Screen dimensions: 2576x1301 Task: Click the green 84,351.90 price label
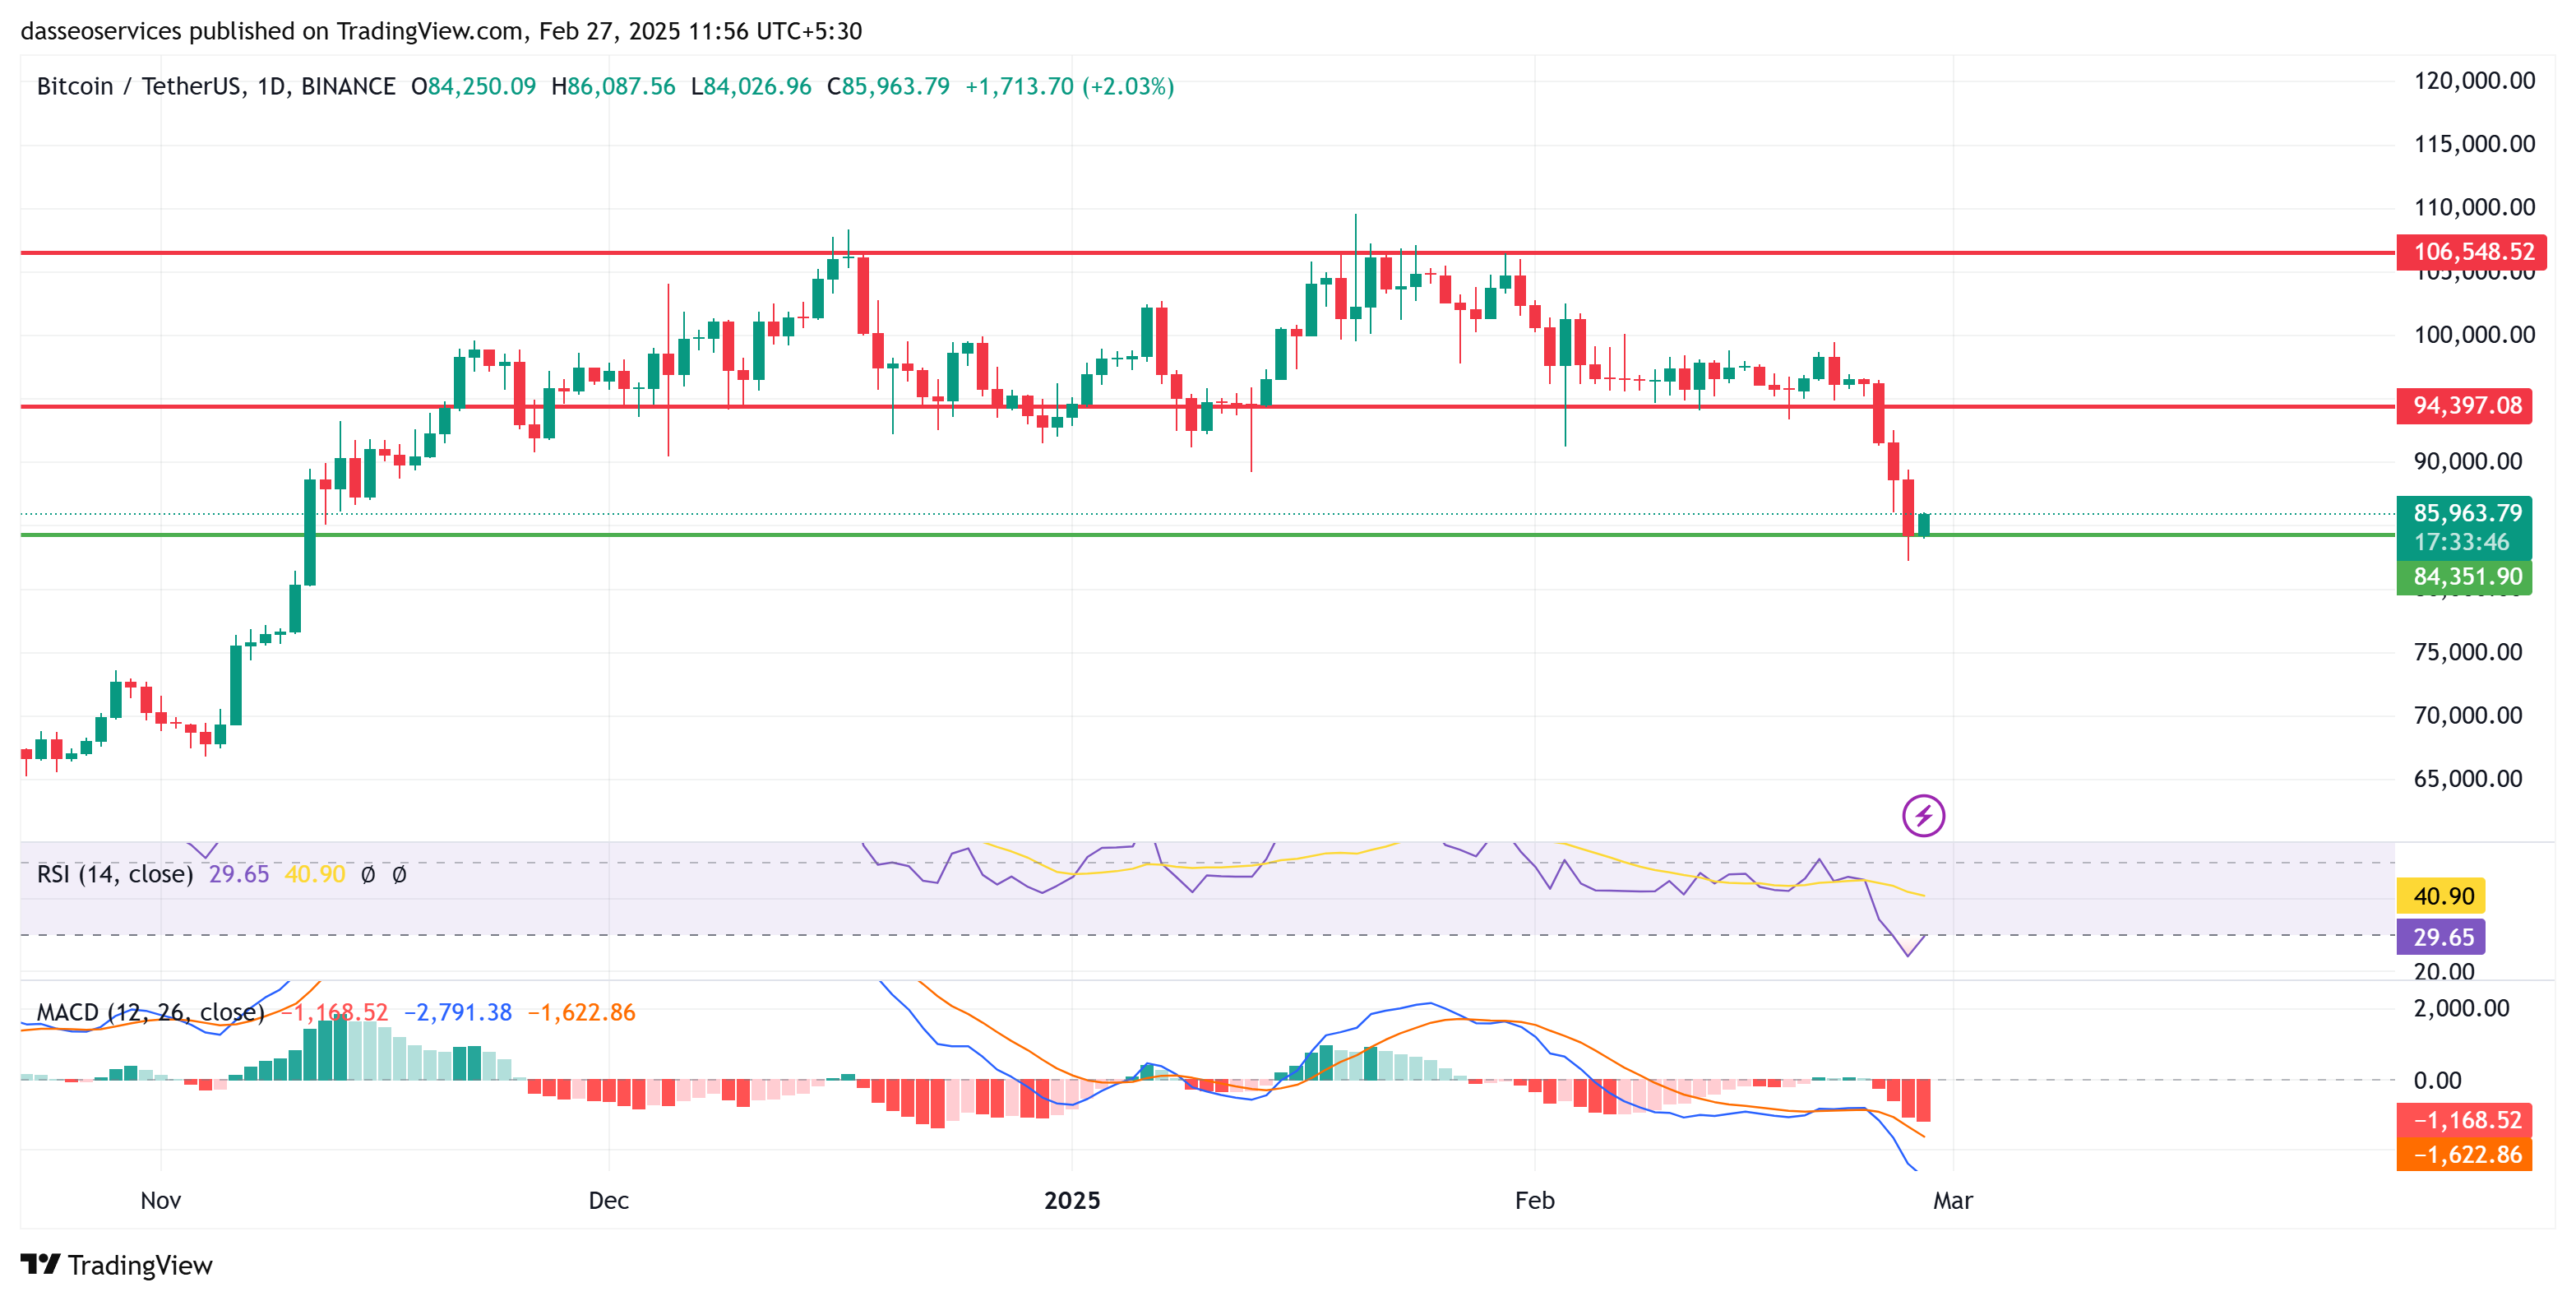point(2466,577)
